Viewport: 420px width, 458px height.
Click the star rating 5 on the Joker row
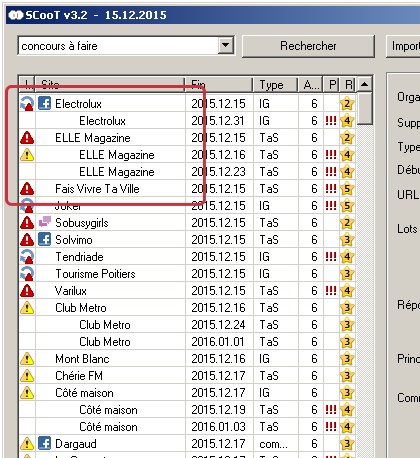pyautogui.click(x=347, y=206)
